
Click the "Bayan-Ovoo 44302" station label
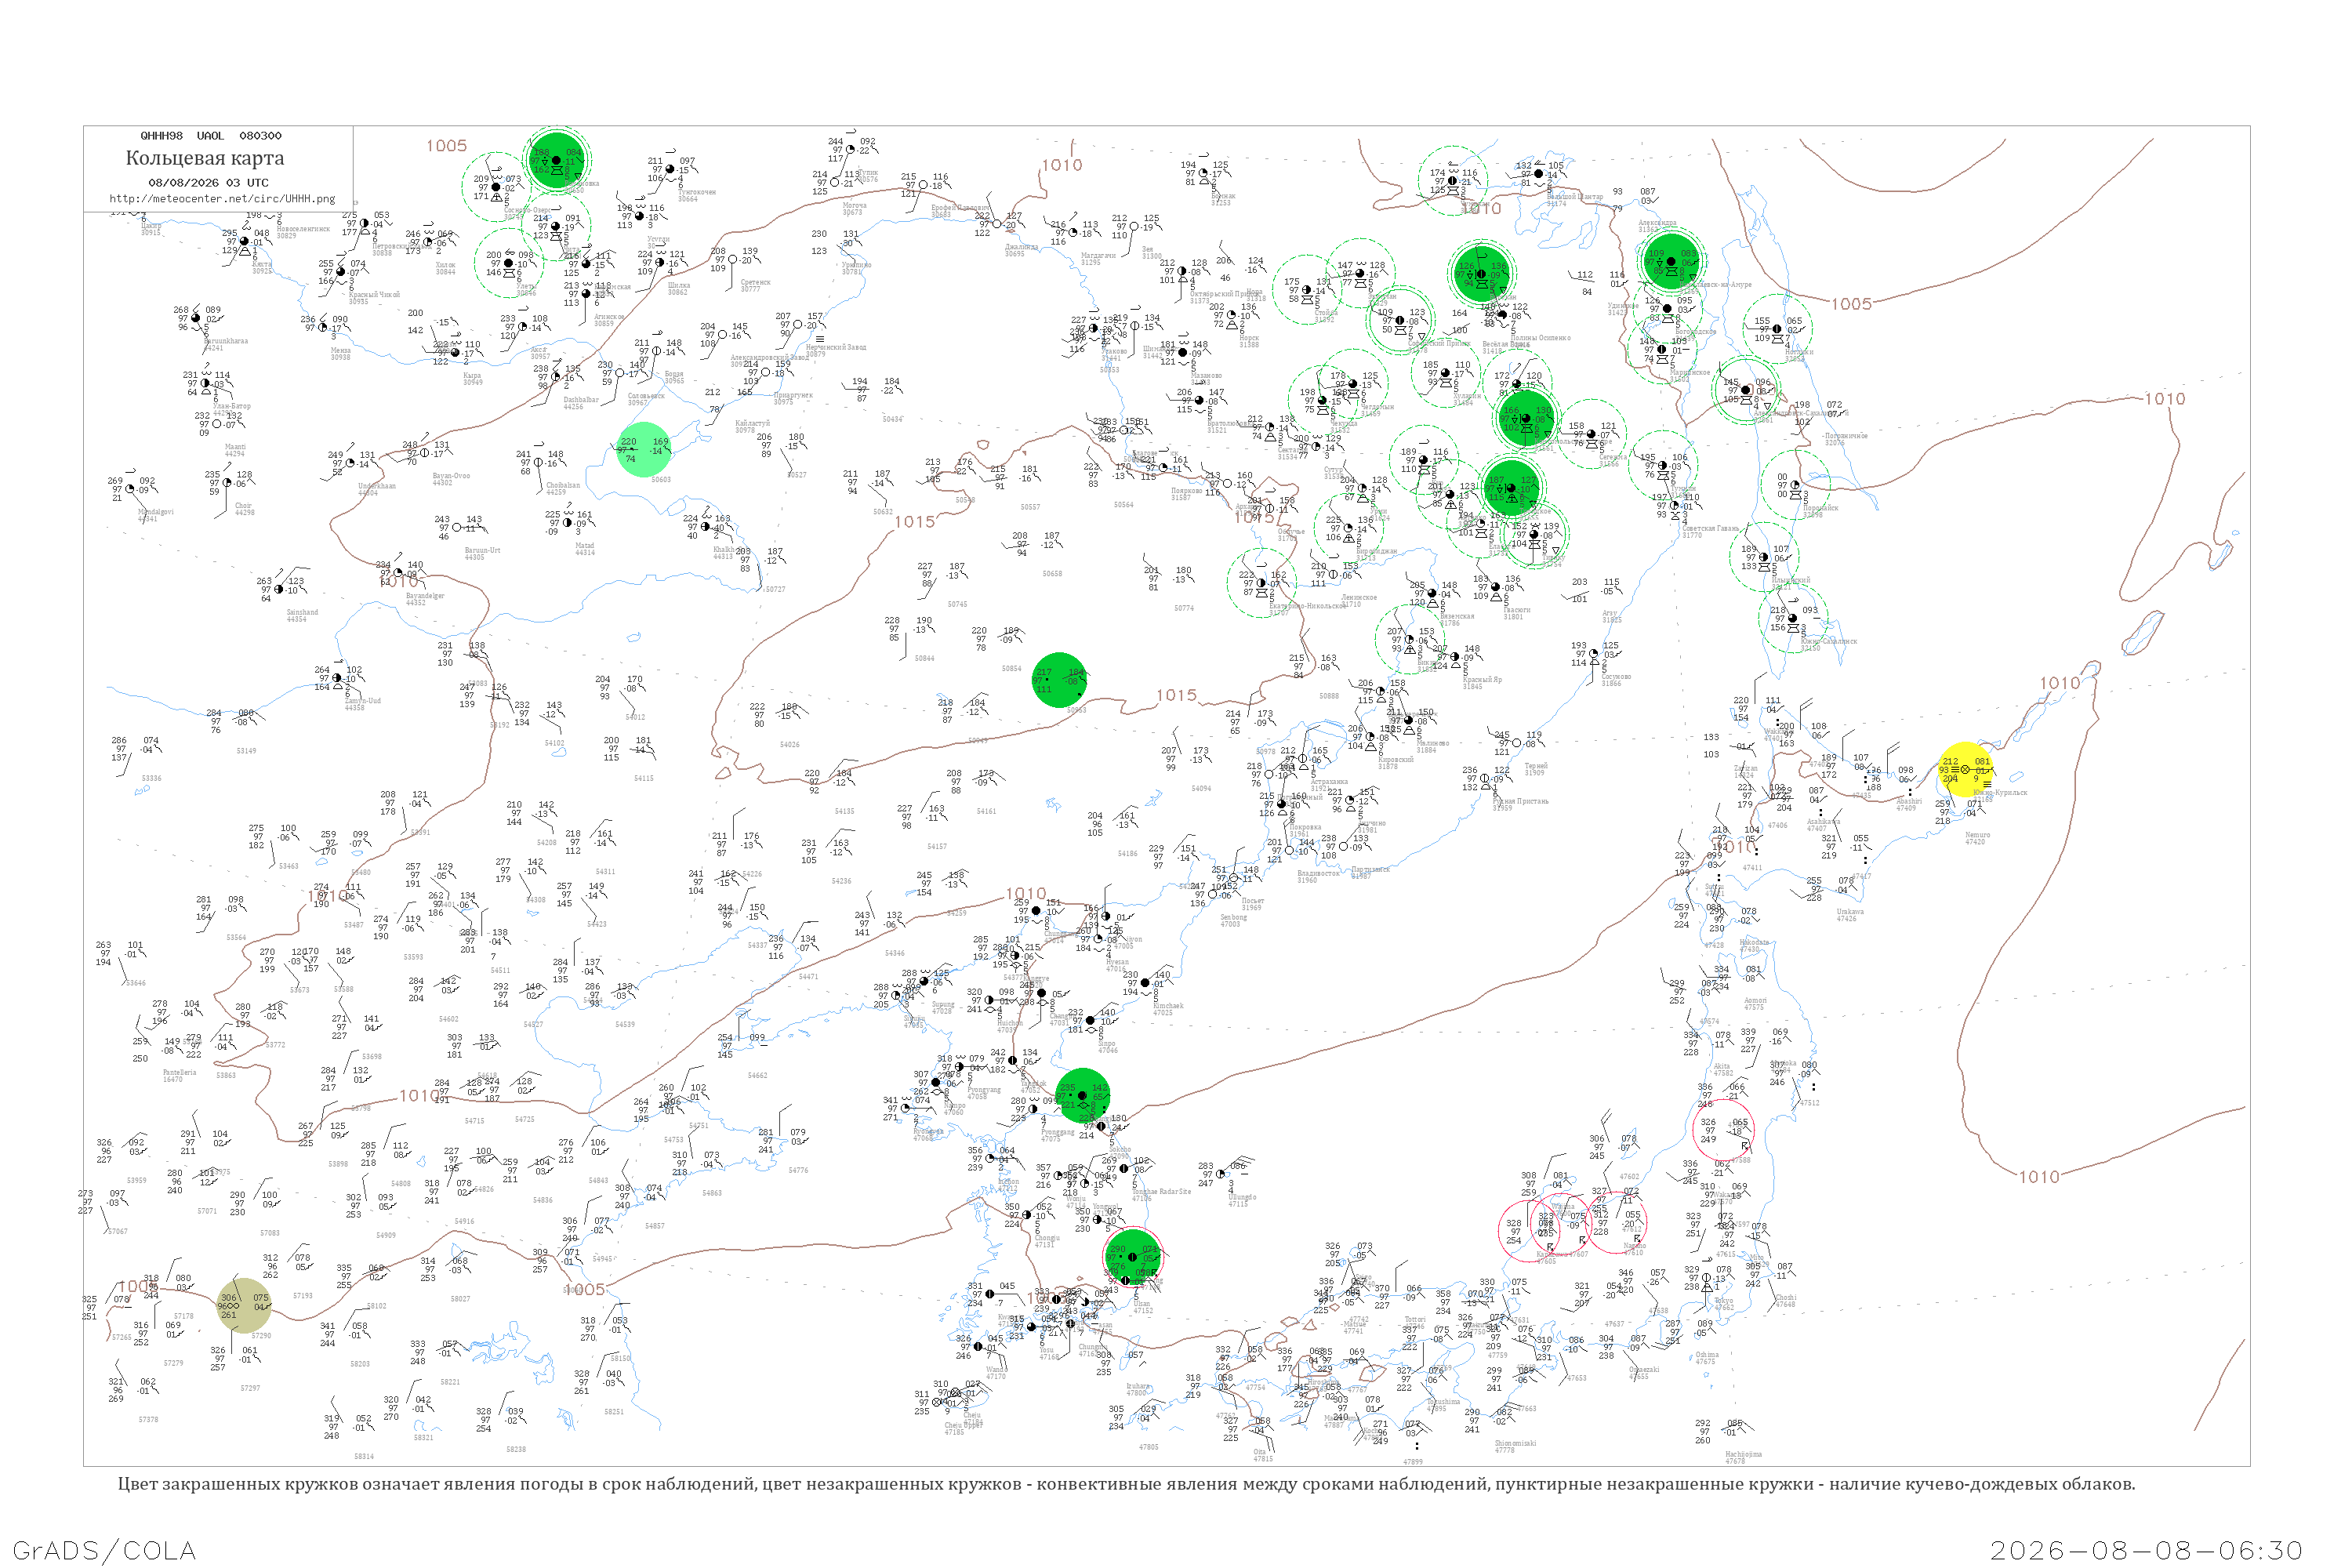click(451, 479)
